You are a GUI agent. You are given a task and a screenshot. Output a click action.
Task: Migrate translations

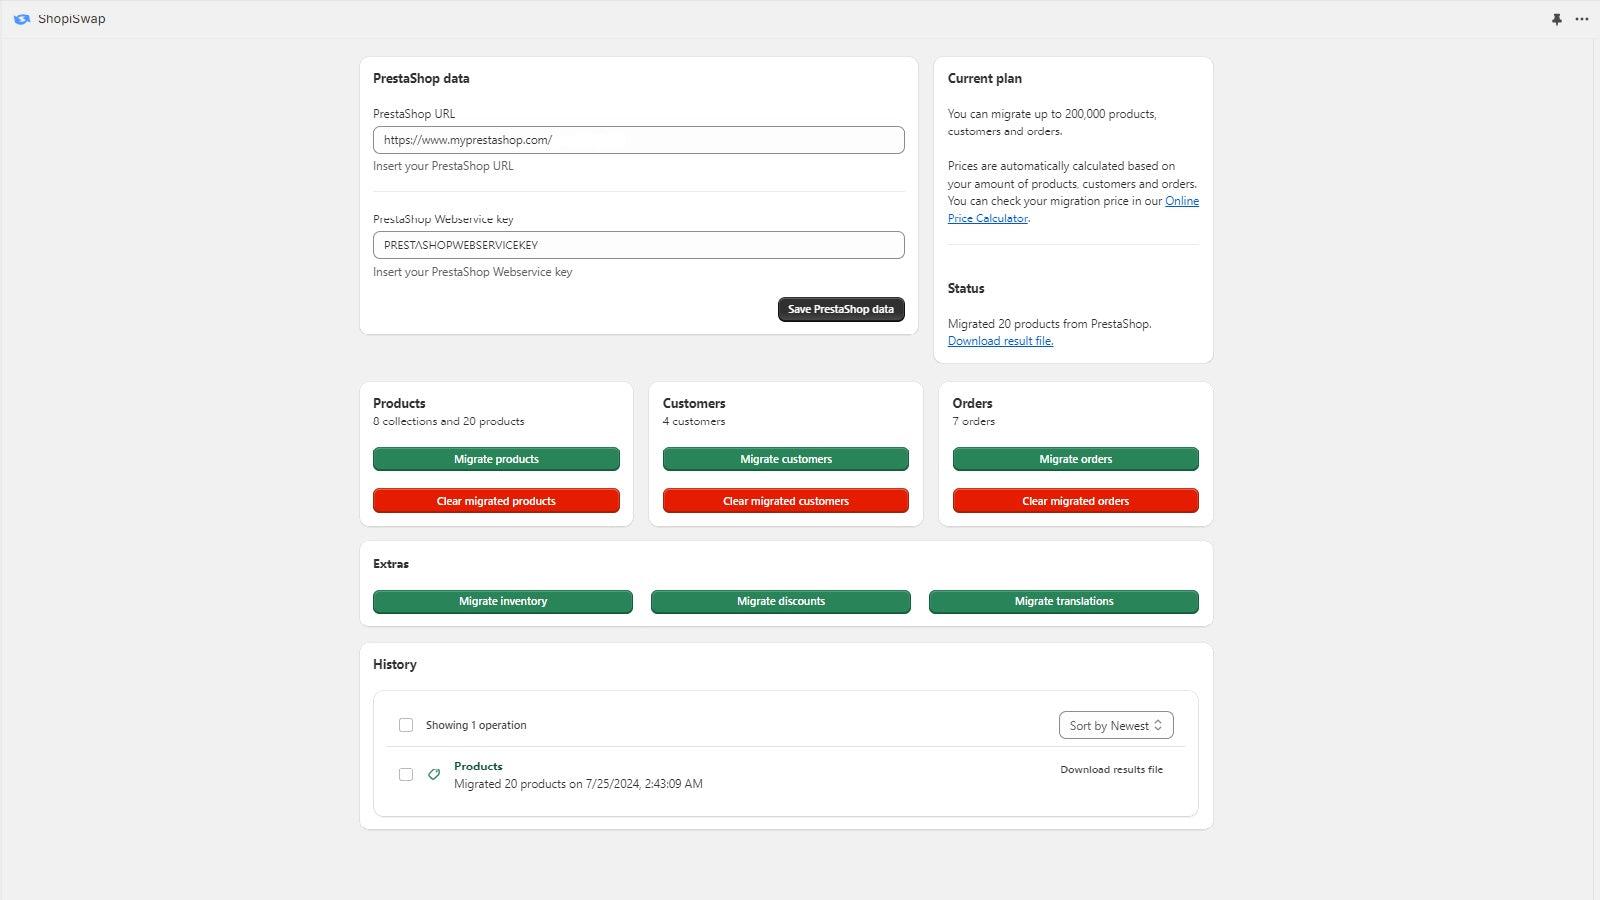click(x=1064, y=601)
